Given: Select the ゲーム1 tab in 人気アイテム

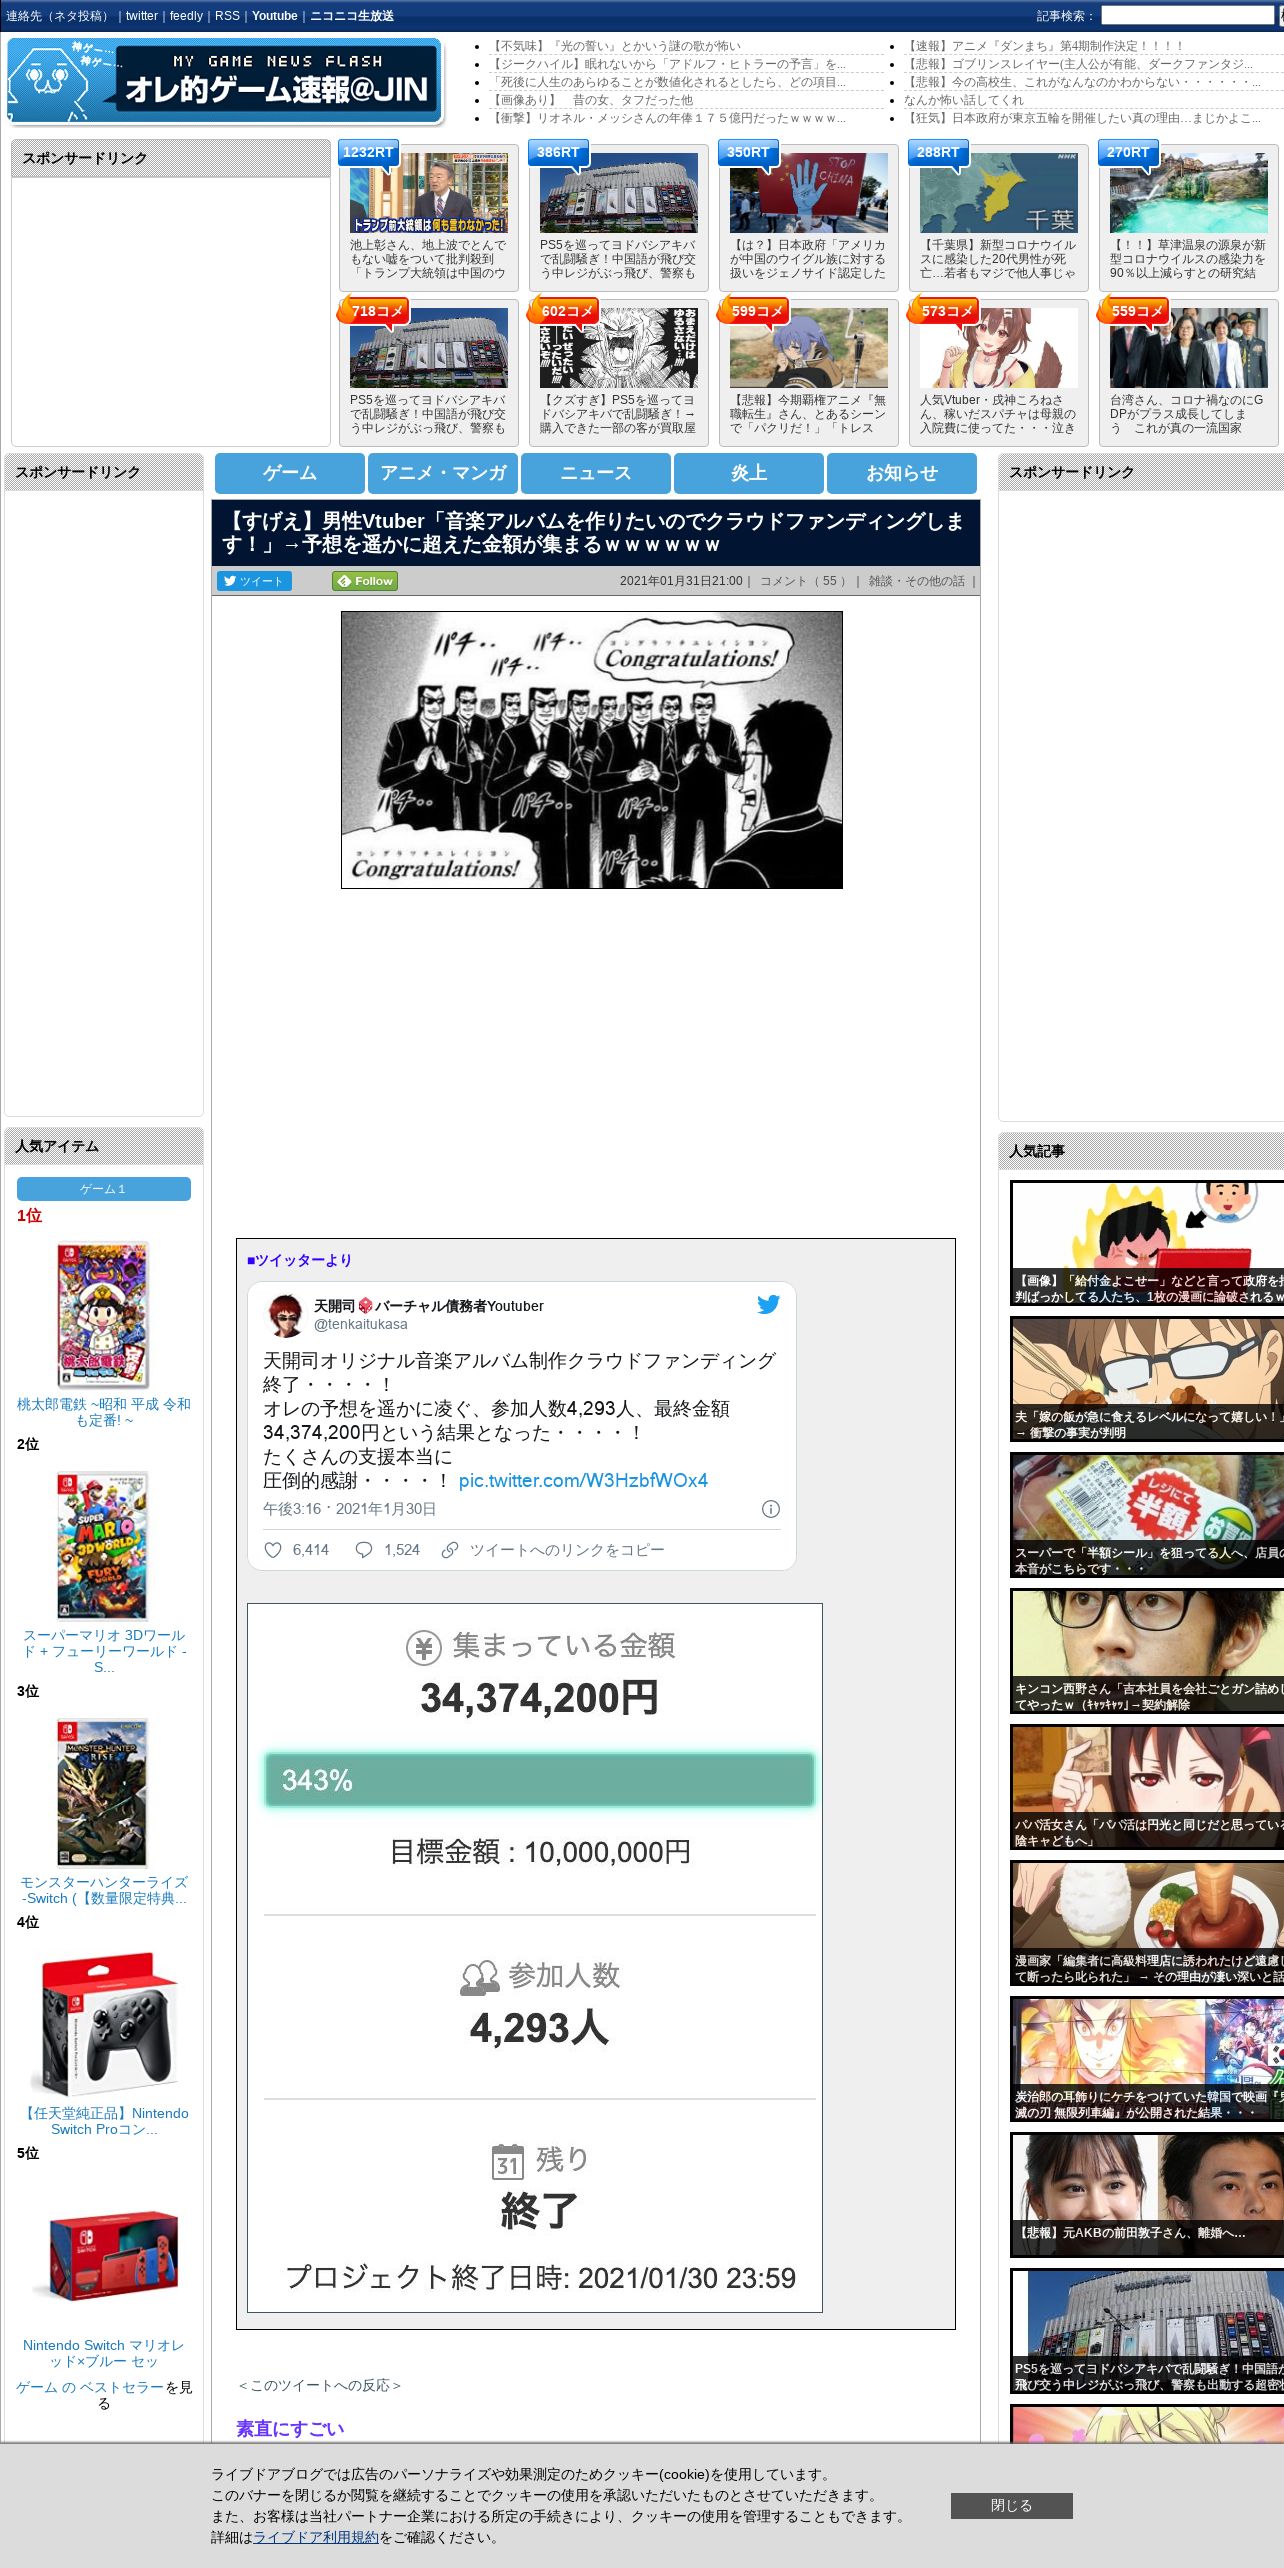Looking at the screenshot, I should coord(104,1189).
